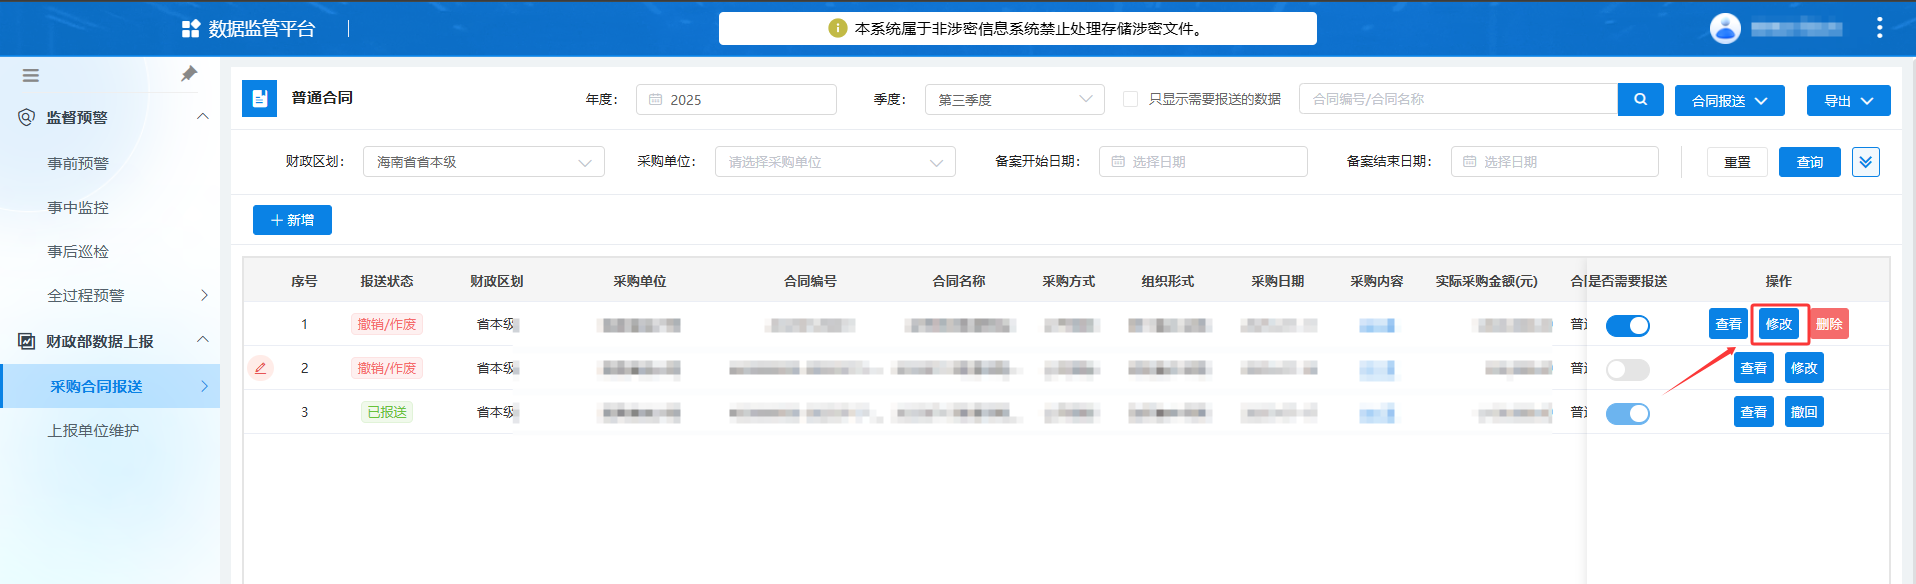Click the data platform logo icon

(190, 29)
